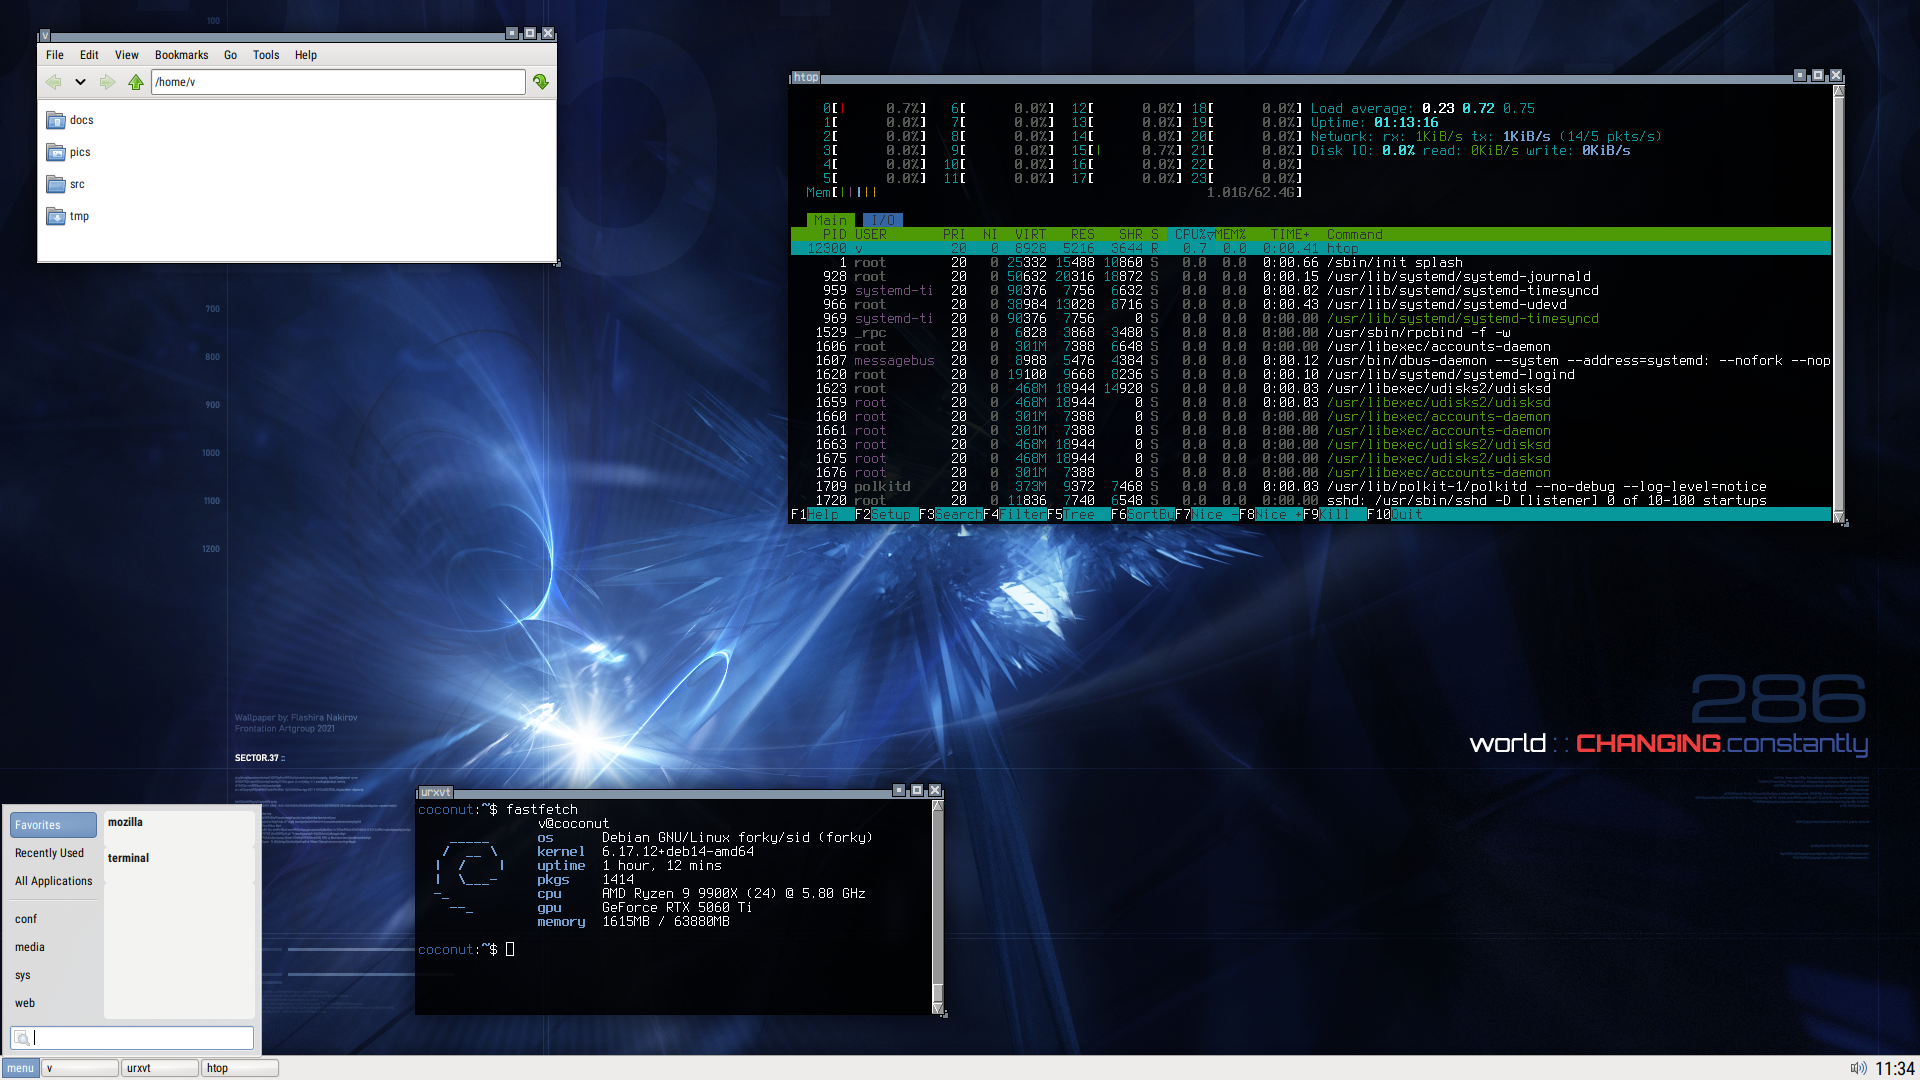1920x1080 pixels.
Task: Expand the media category in menu
Action: (x=30, y=947)
